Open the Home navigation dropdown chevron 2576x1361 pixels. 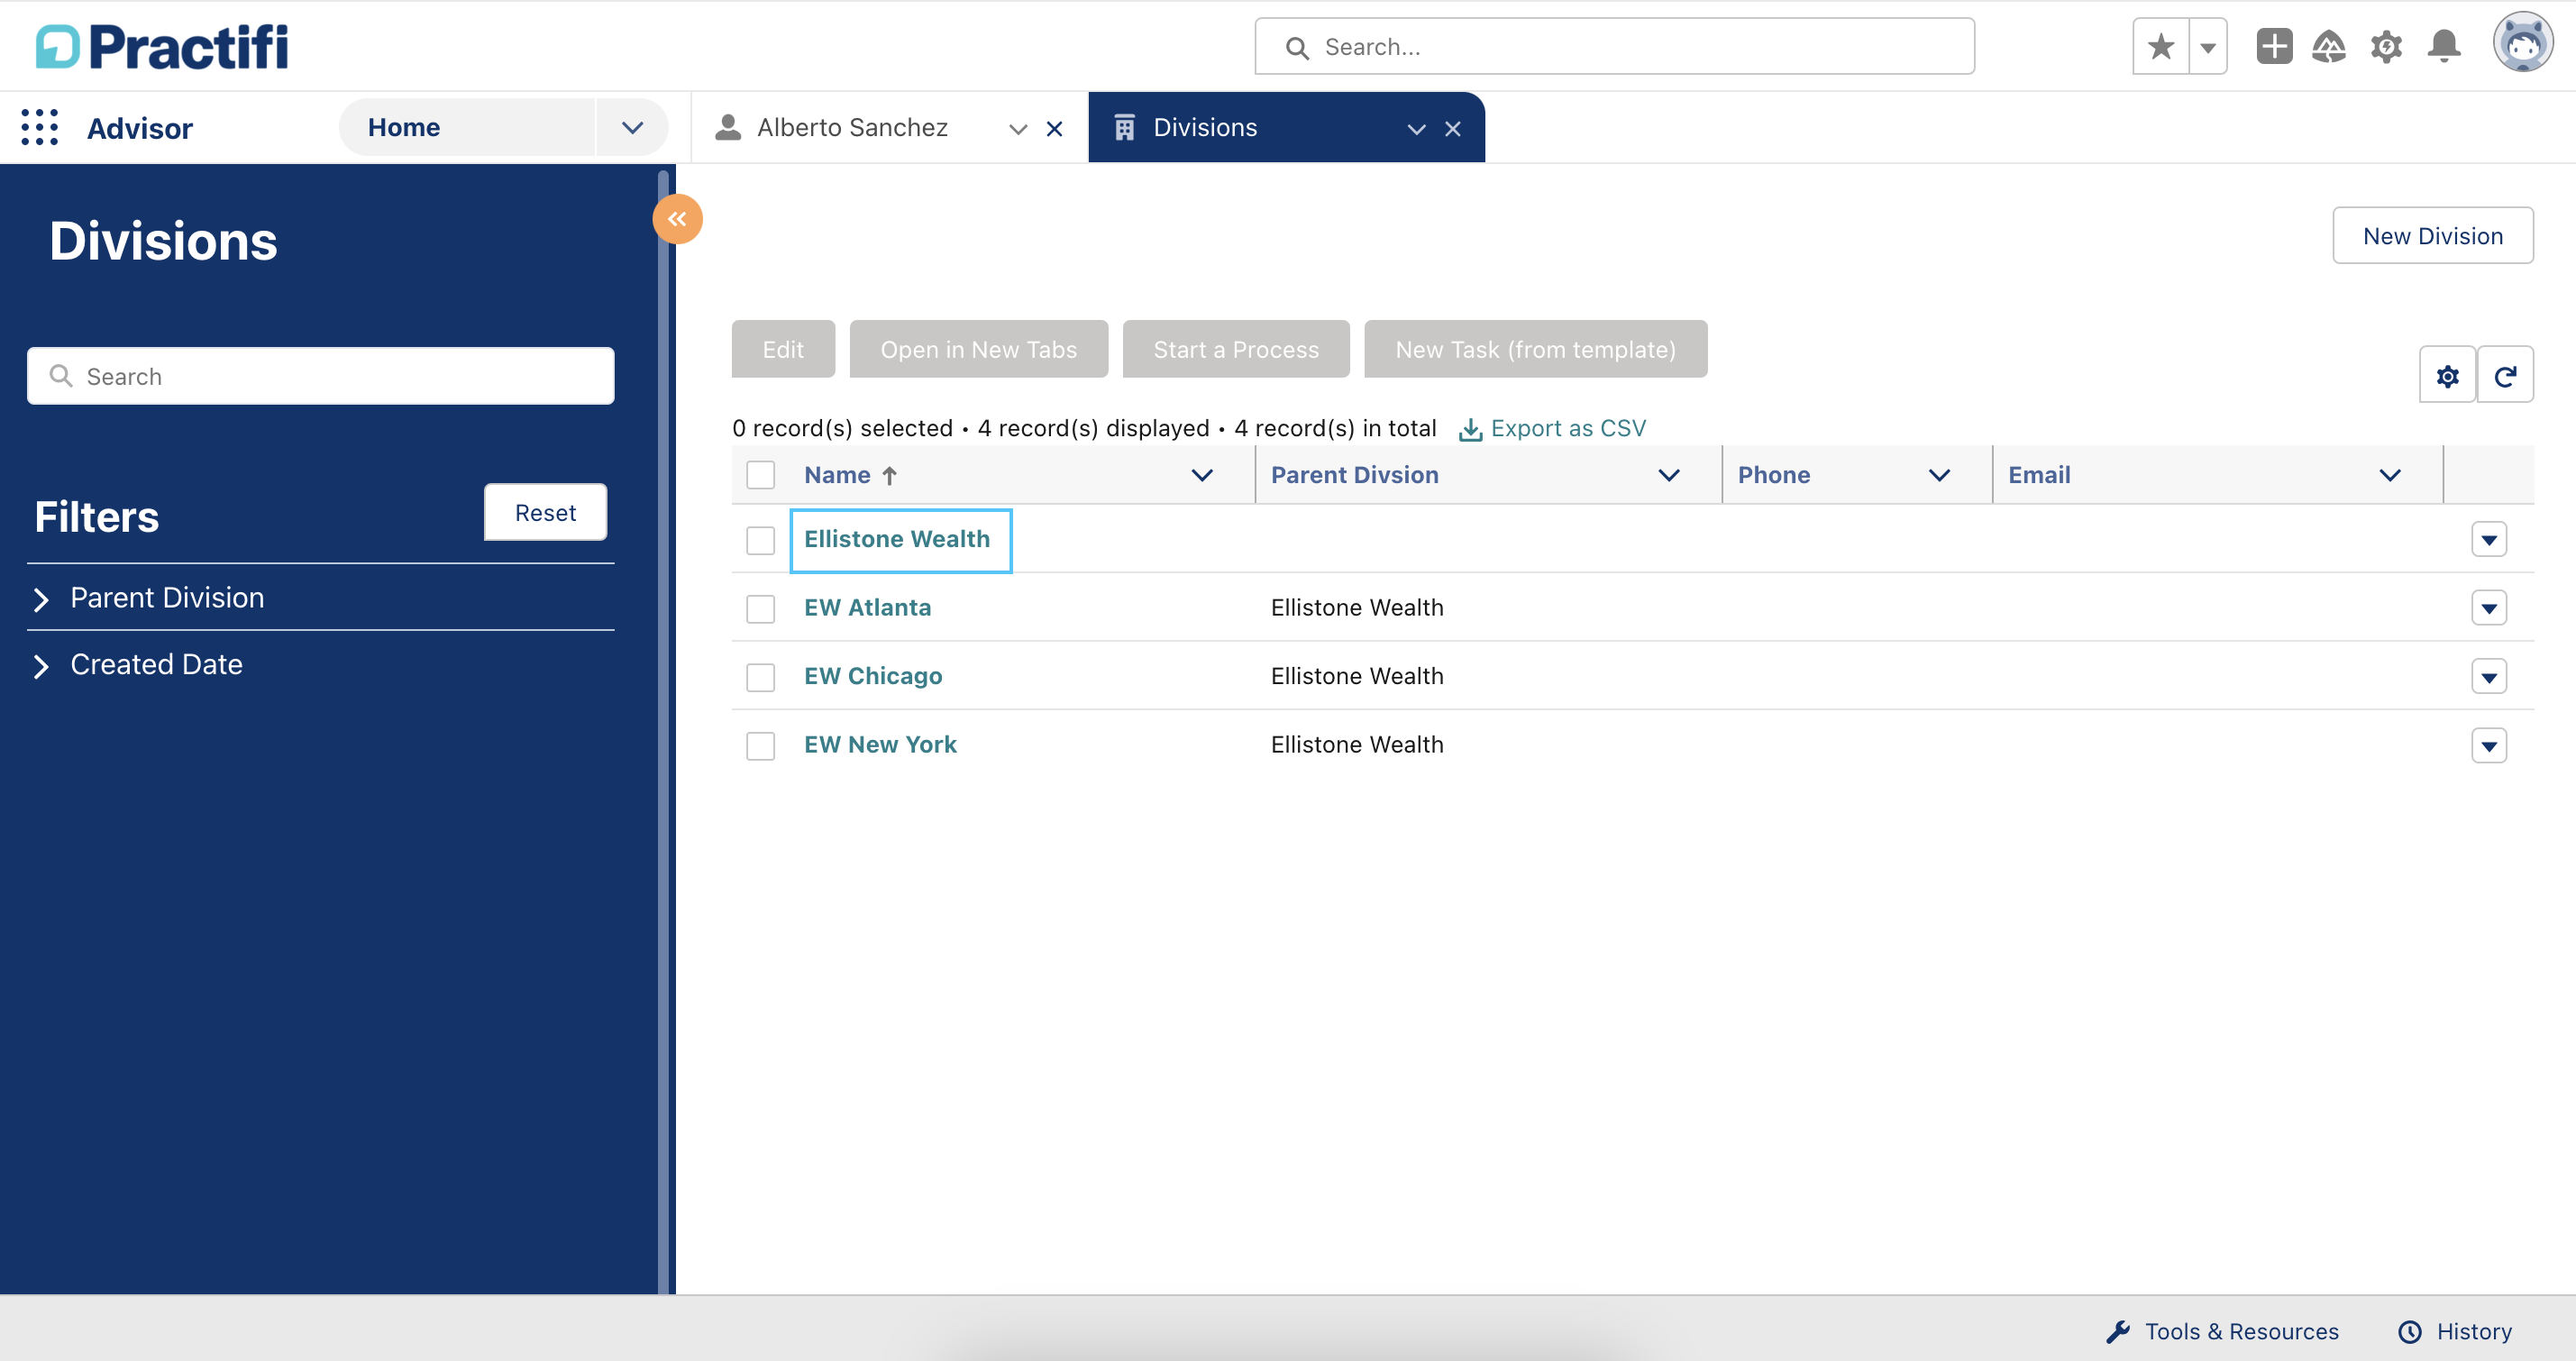pyautogui.click(x=632, y=128)
